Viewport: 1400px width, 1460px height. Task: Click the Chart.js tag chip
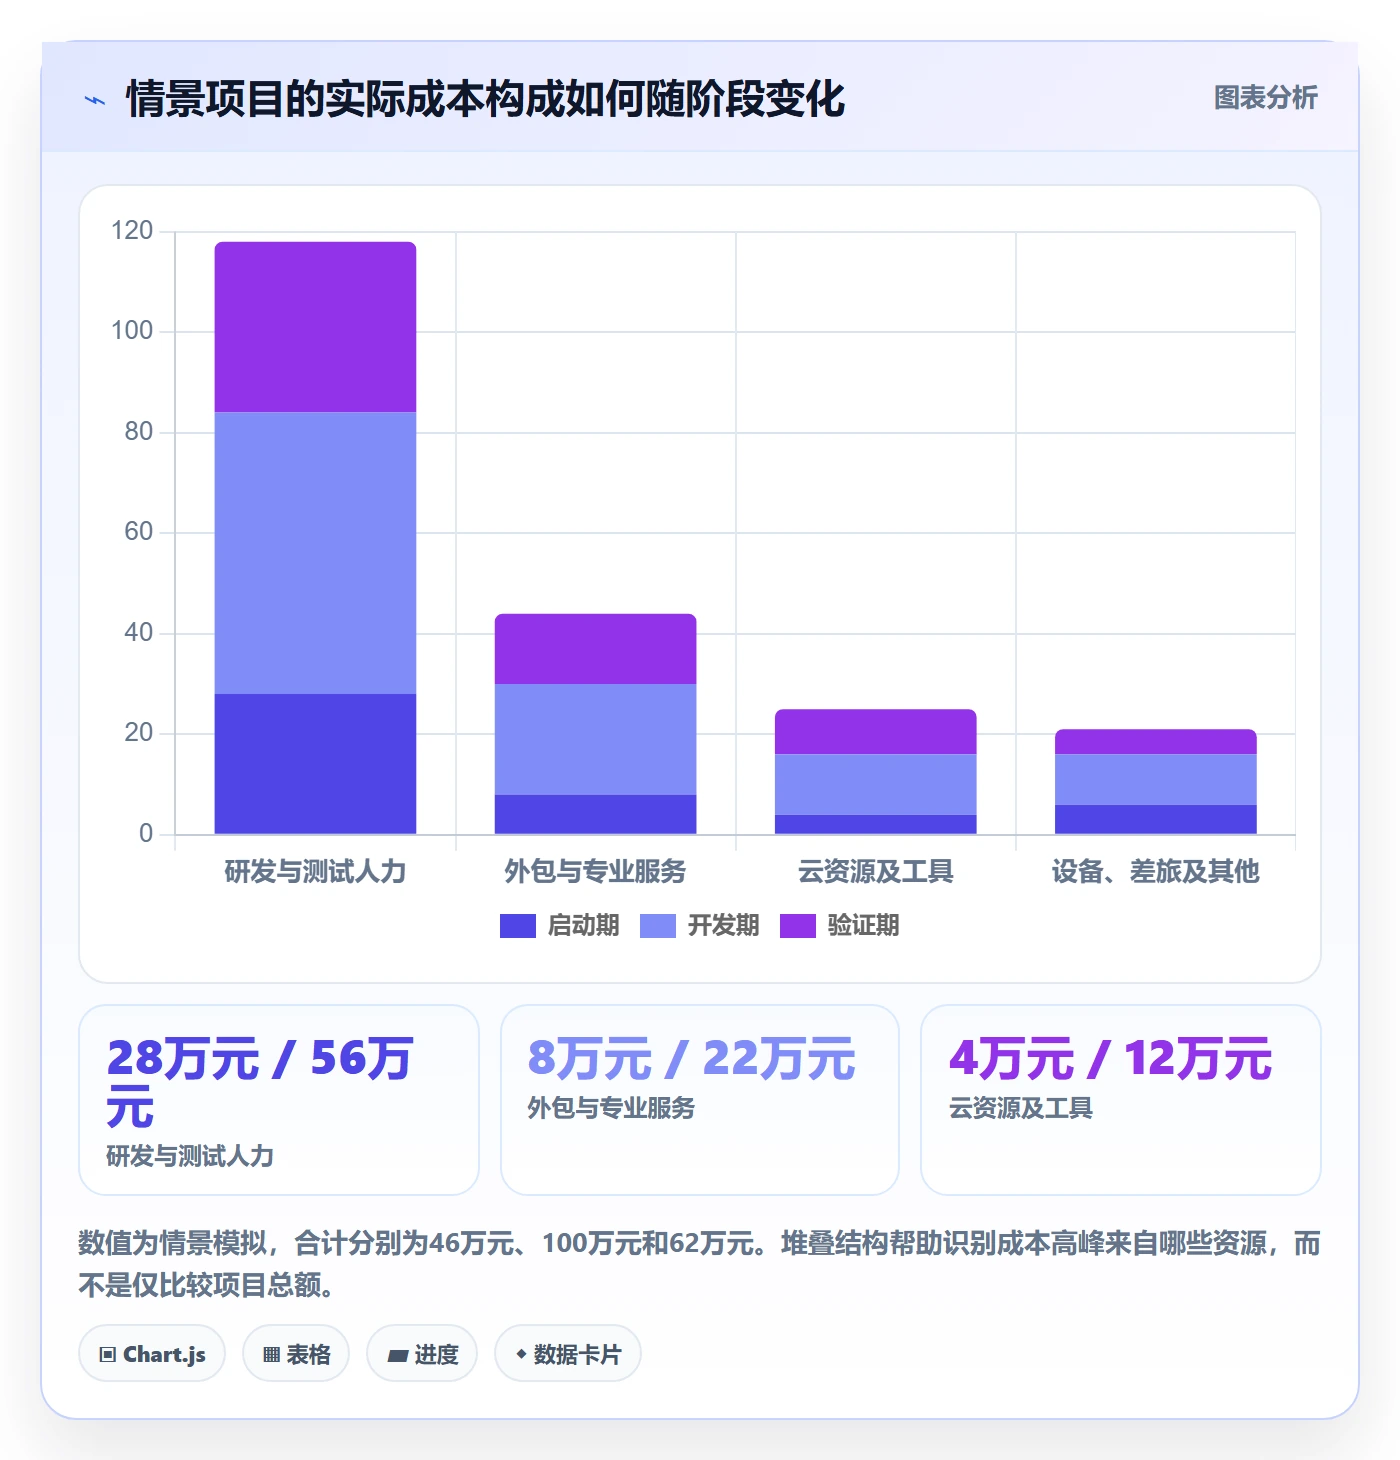(152, 1354)
